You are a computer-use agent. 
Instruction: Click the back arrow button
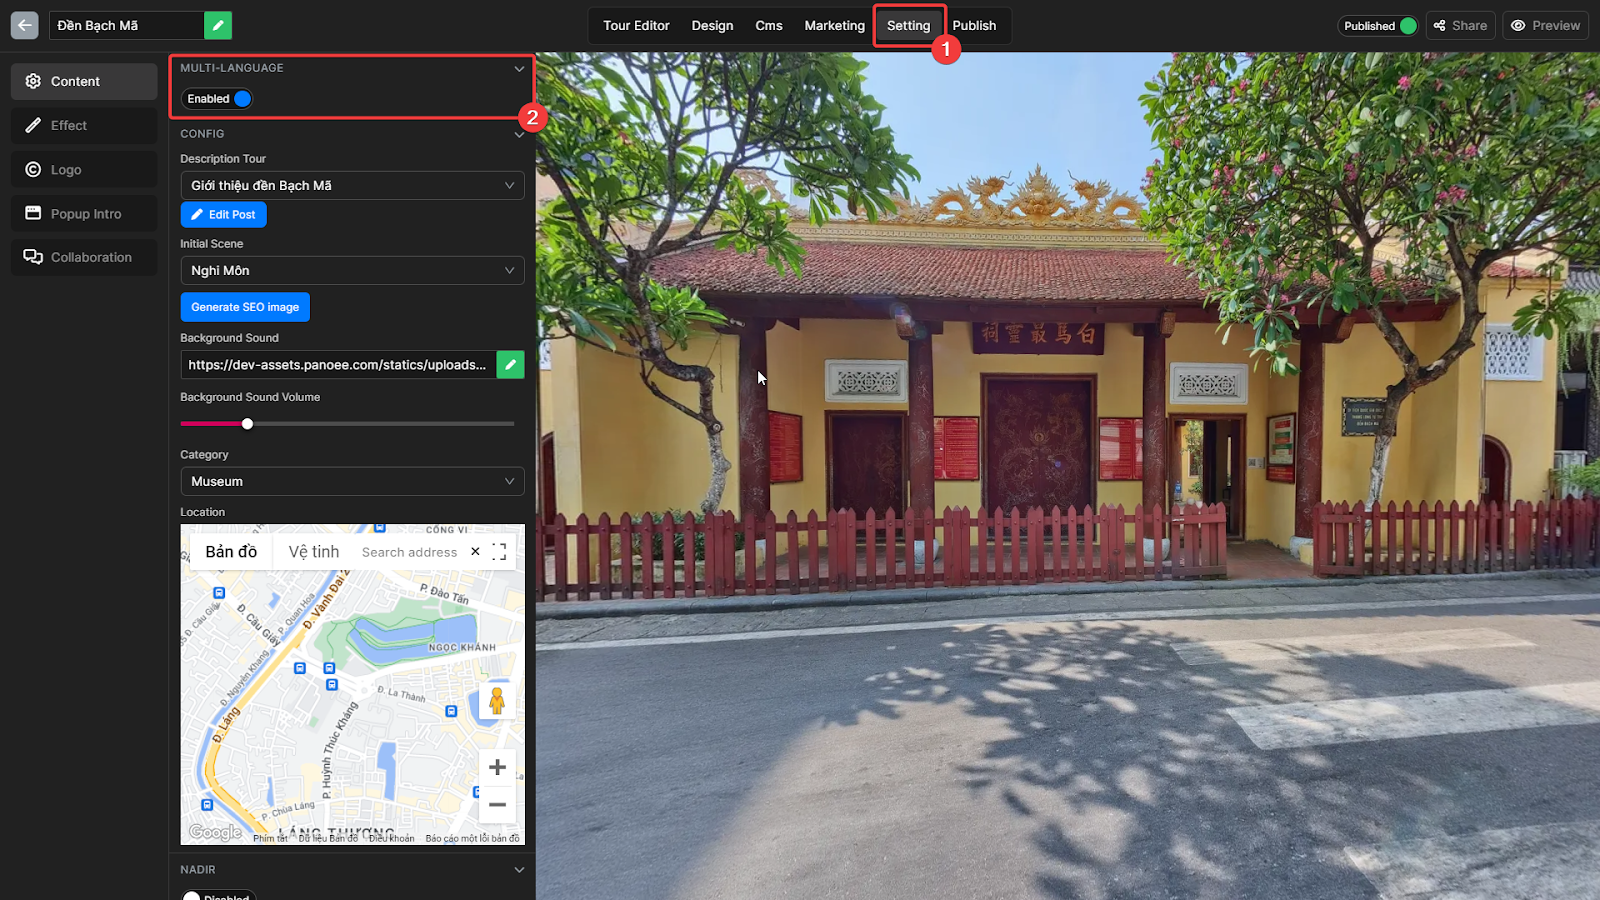[25, 25]
